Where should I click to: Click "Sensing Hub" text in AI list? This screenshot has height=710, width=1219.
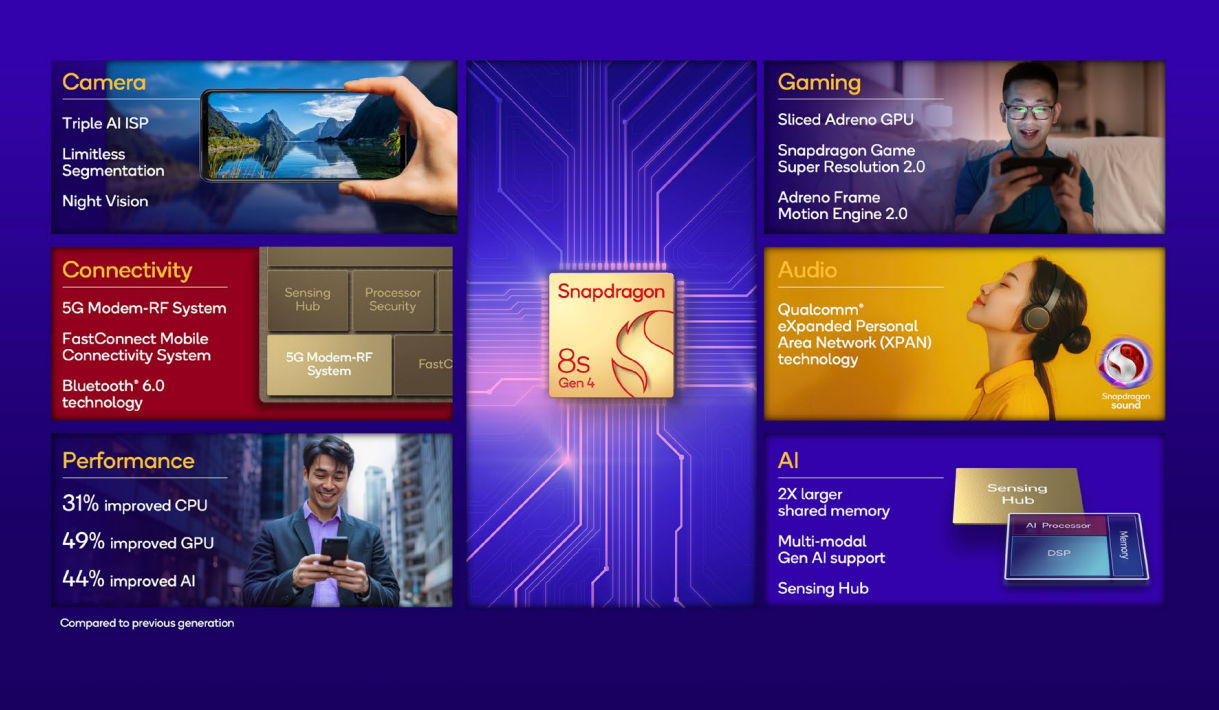click(823, 588)
